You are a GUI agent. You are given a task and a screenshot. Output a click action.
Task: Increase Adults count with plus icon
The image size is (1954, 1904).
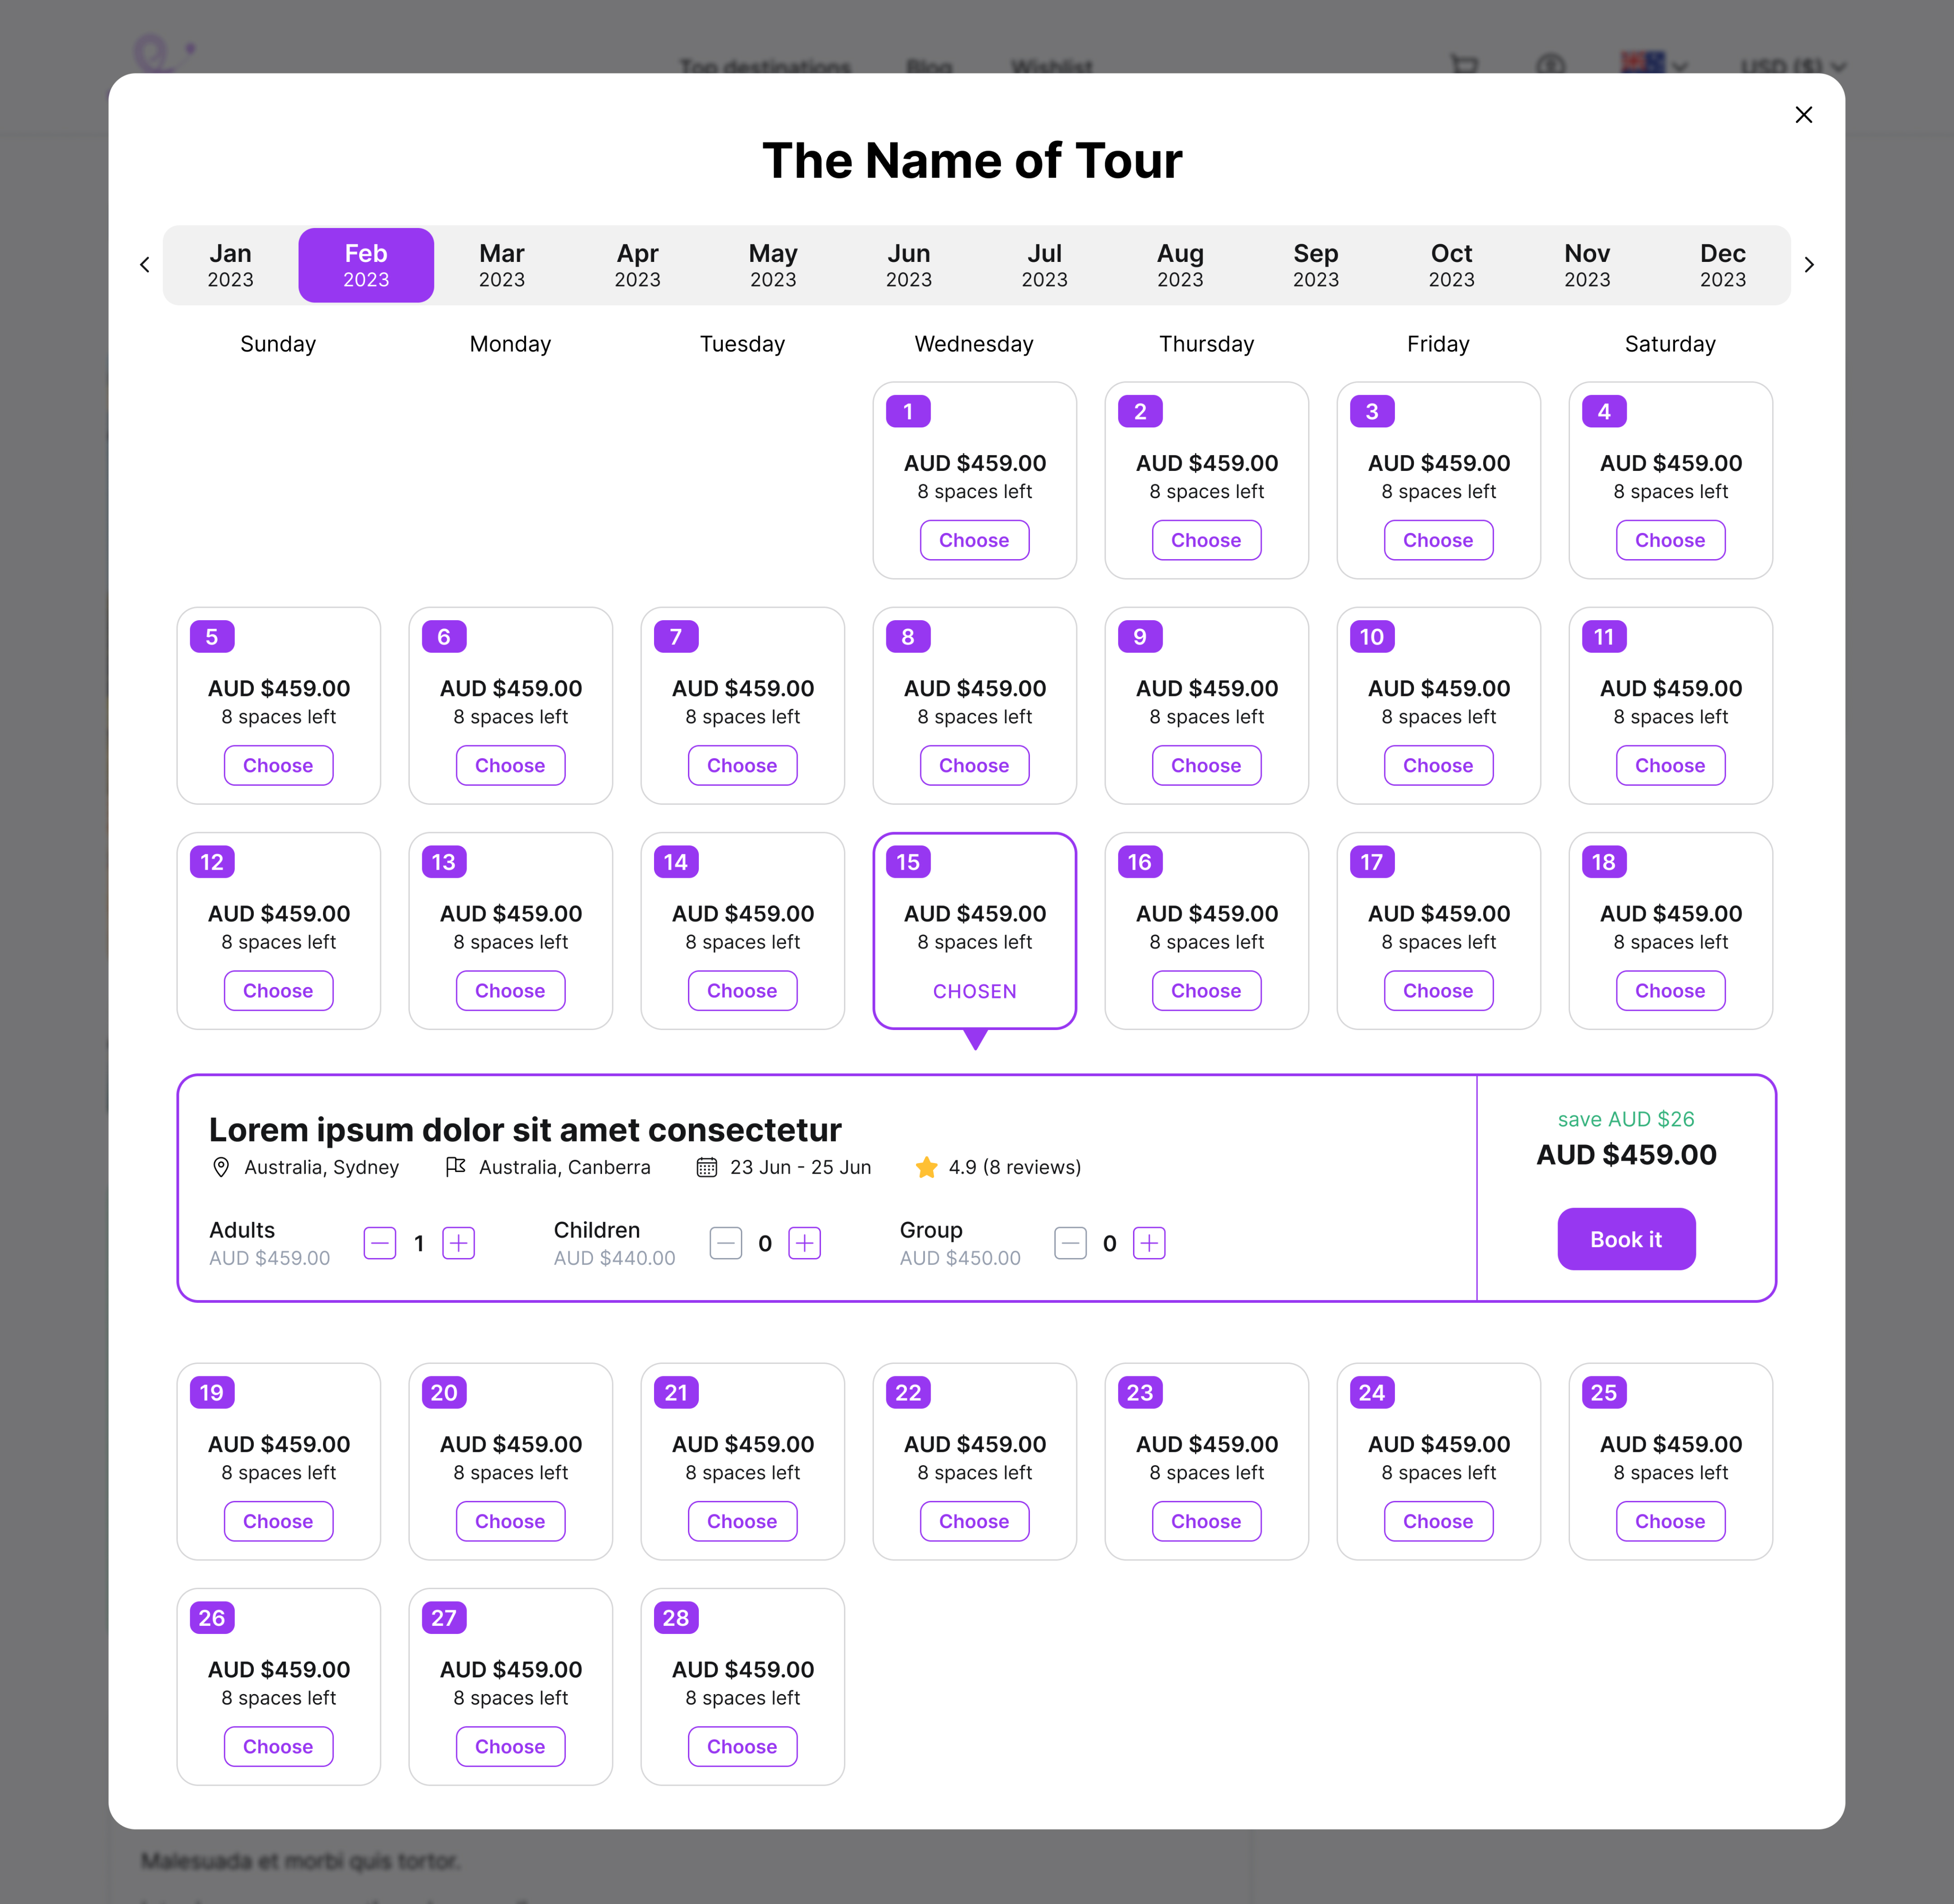tap(458, 1243)
